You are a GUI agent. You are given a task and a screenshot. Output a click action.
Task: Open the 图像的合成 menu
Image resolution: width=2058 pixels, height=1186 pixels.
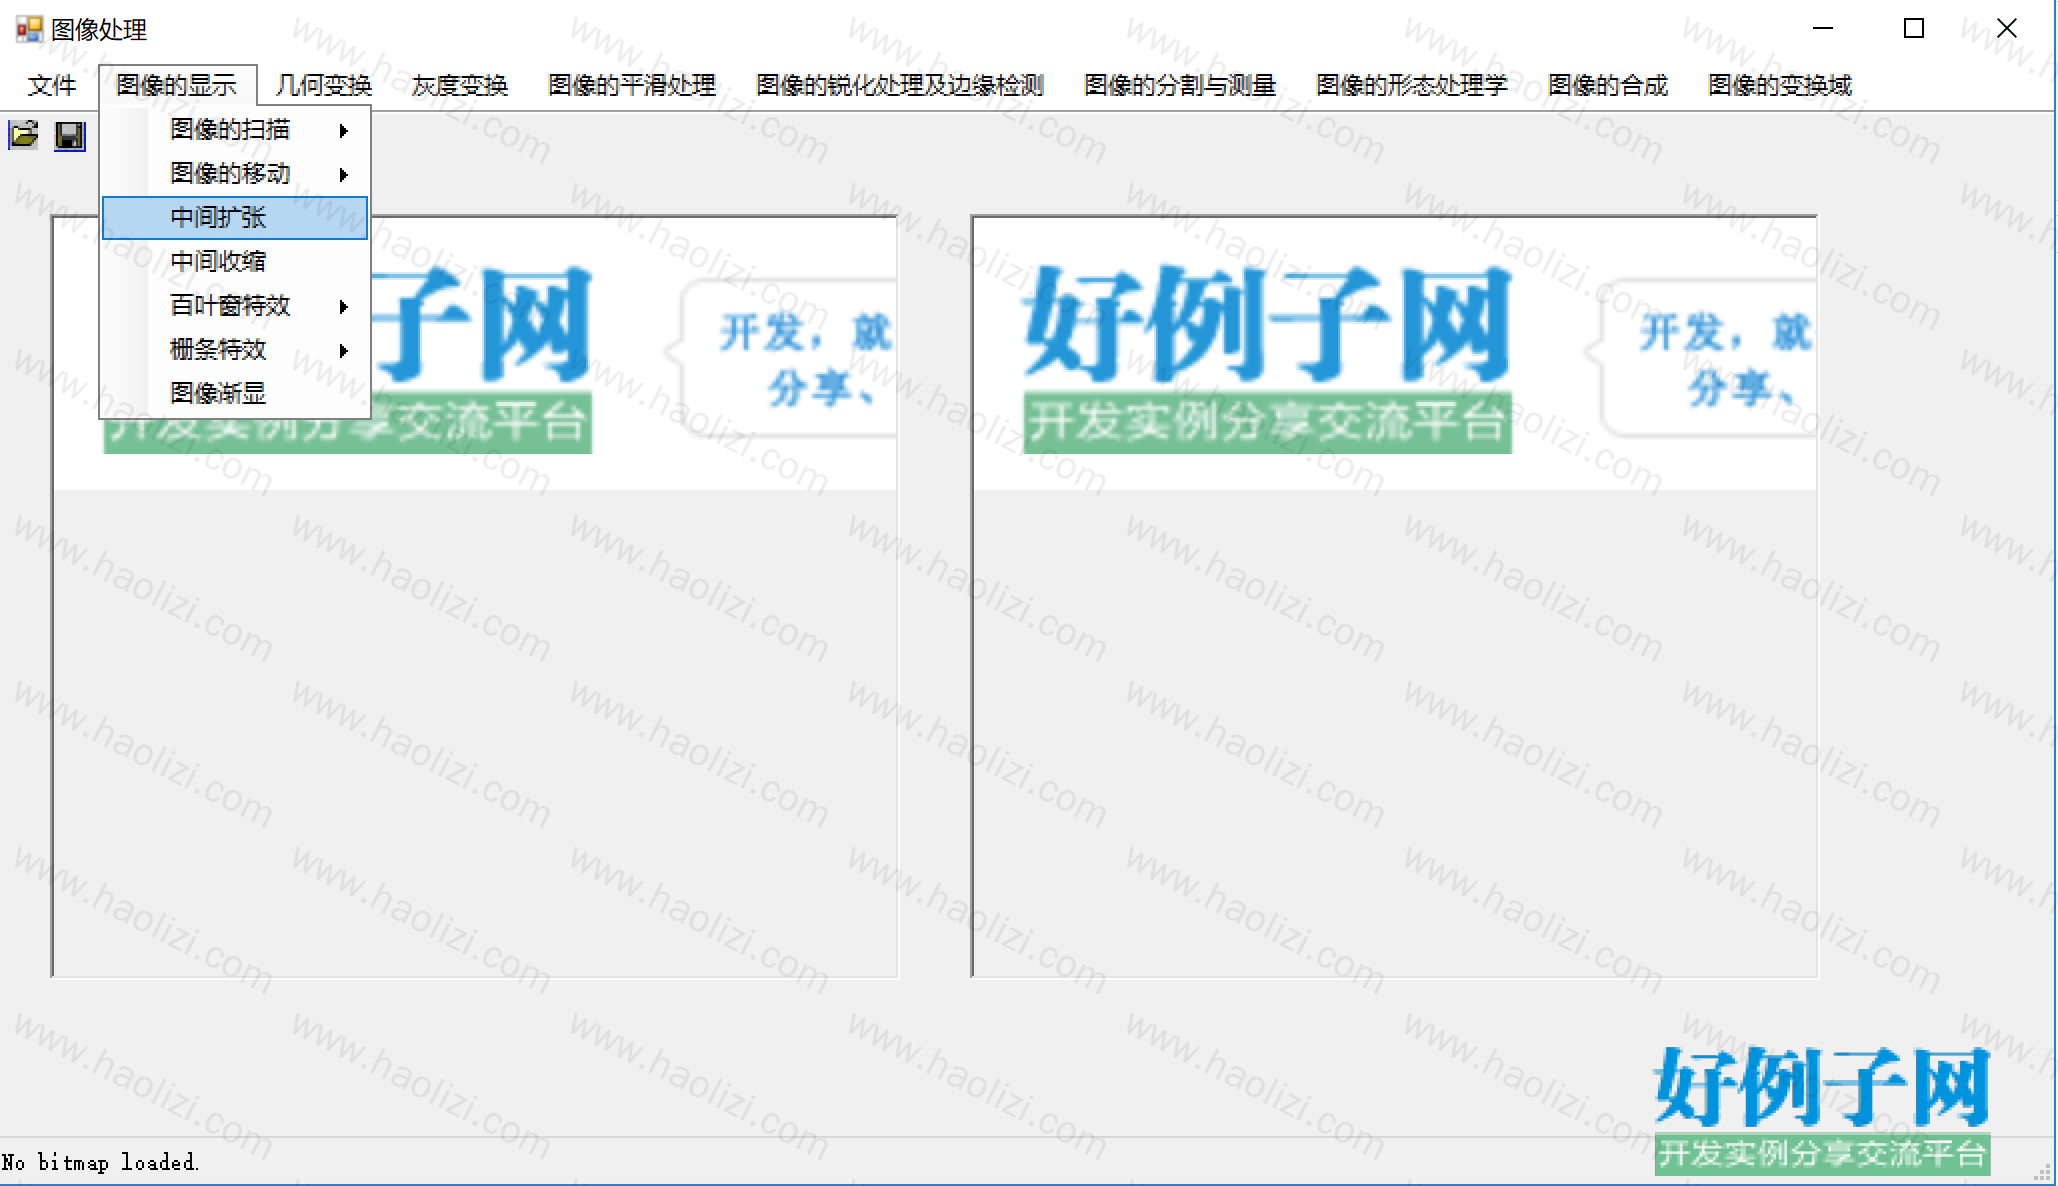(x=1607, y=86)
